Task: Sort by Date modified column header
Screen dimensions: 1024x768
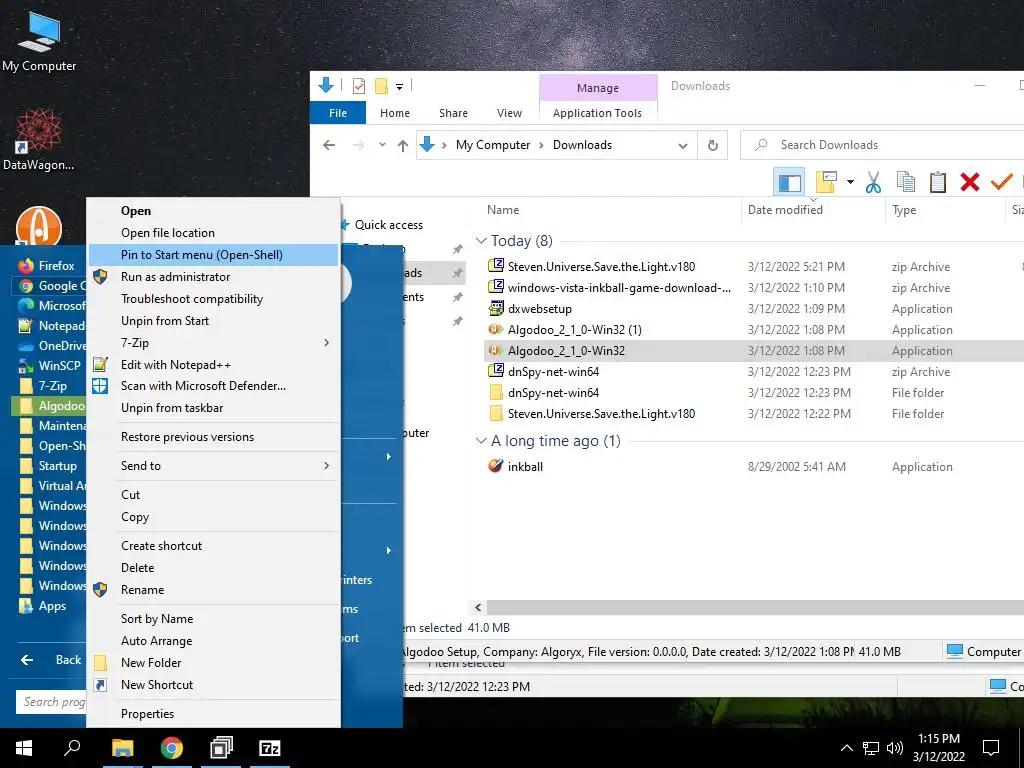Action: [785, 210]
